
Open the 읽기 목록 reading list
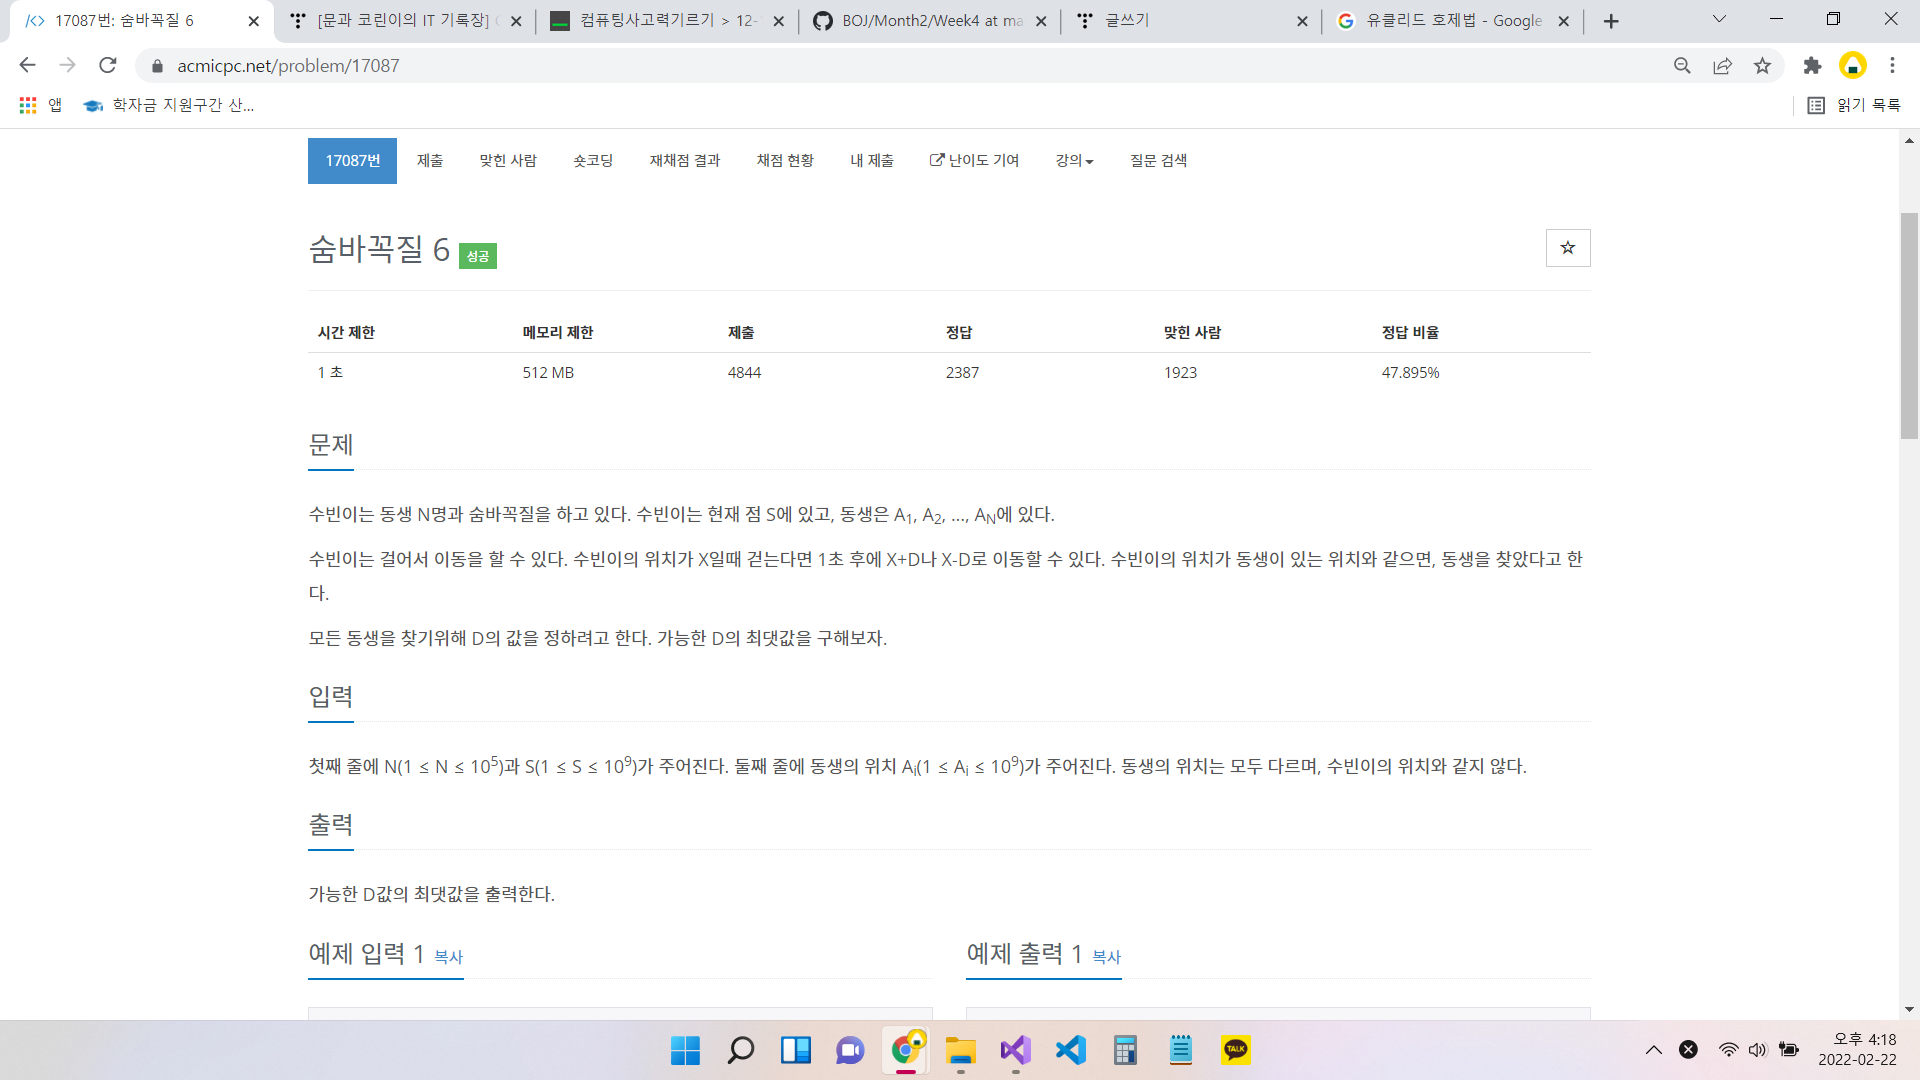pyautogui.click(x=1855, y=105)
